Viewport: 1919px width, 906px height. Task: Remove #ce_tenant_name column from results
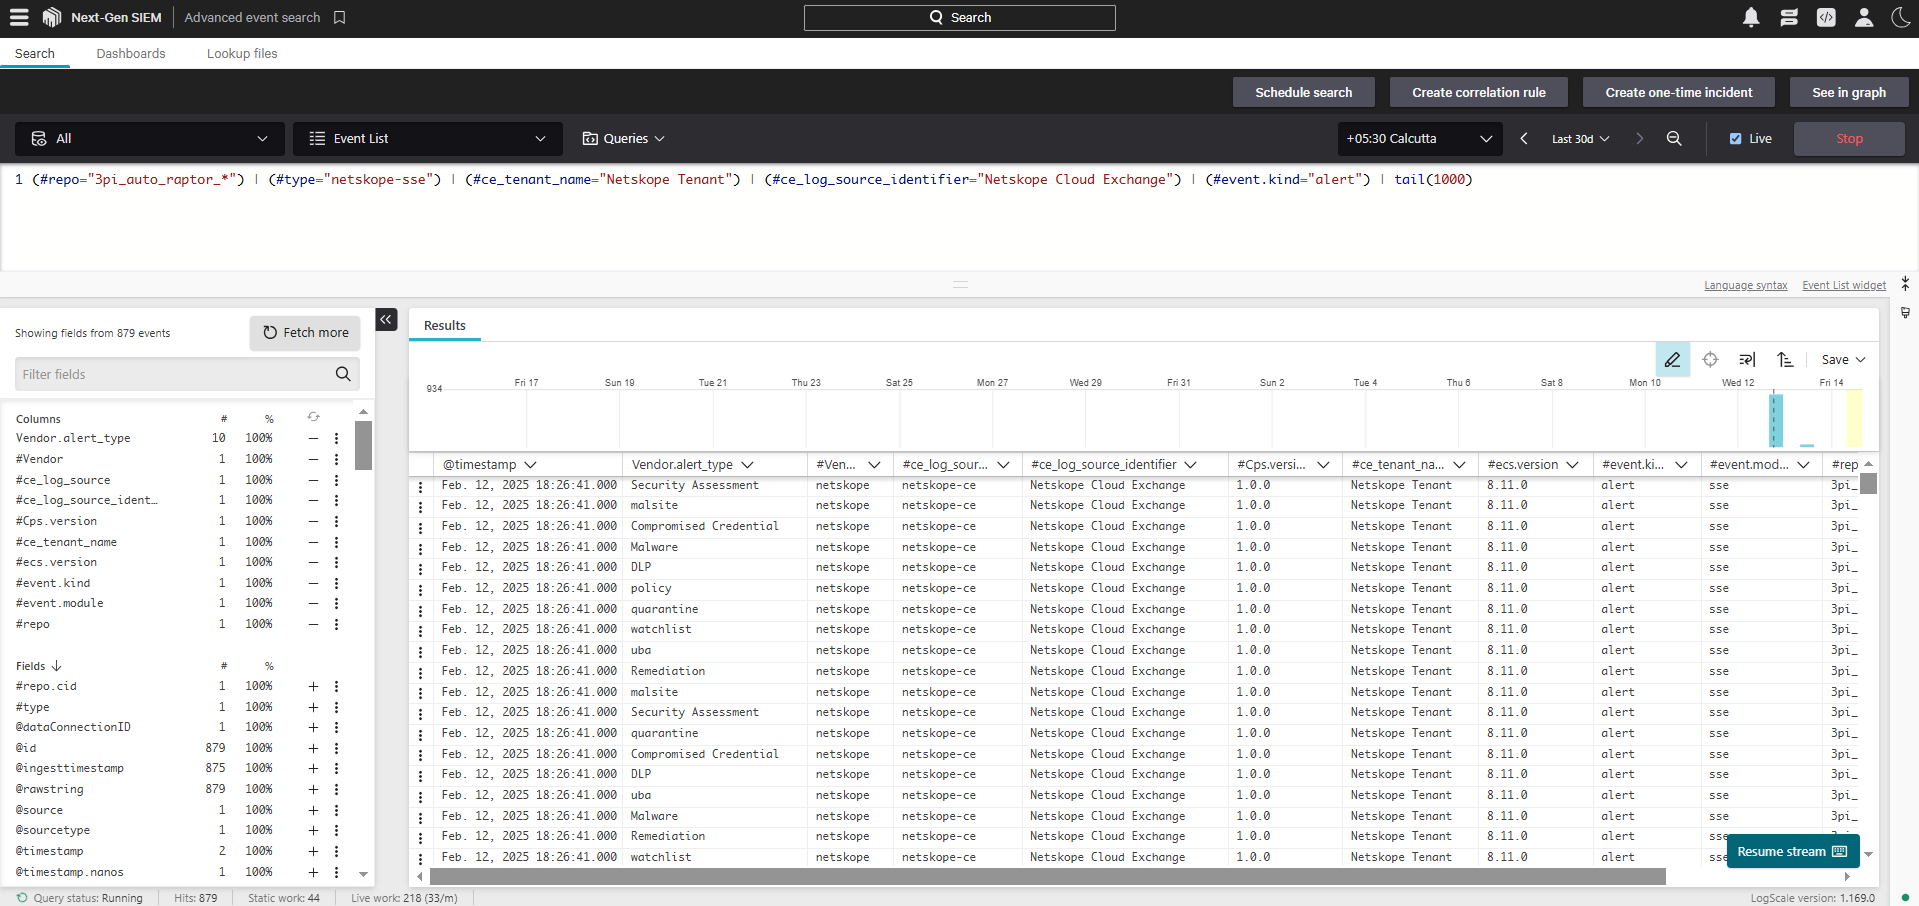313,542
